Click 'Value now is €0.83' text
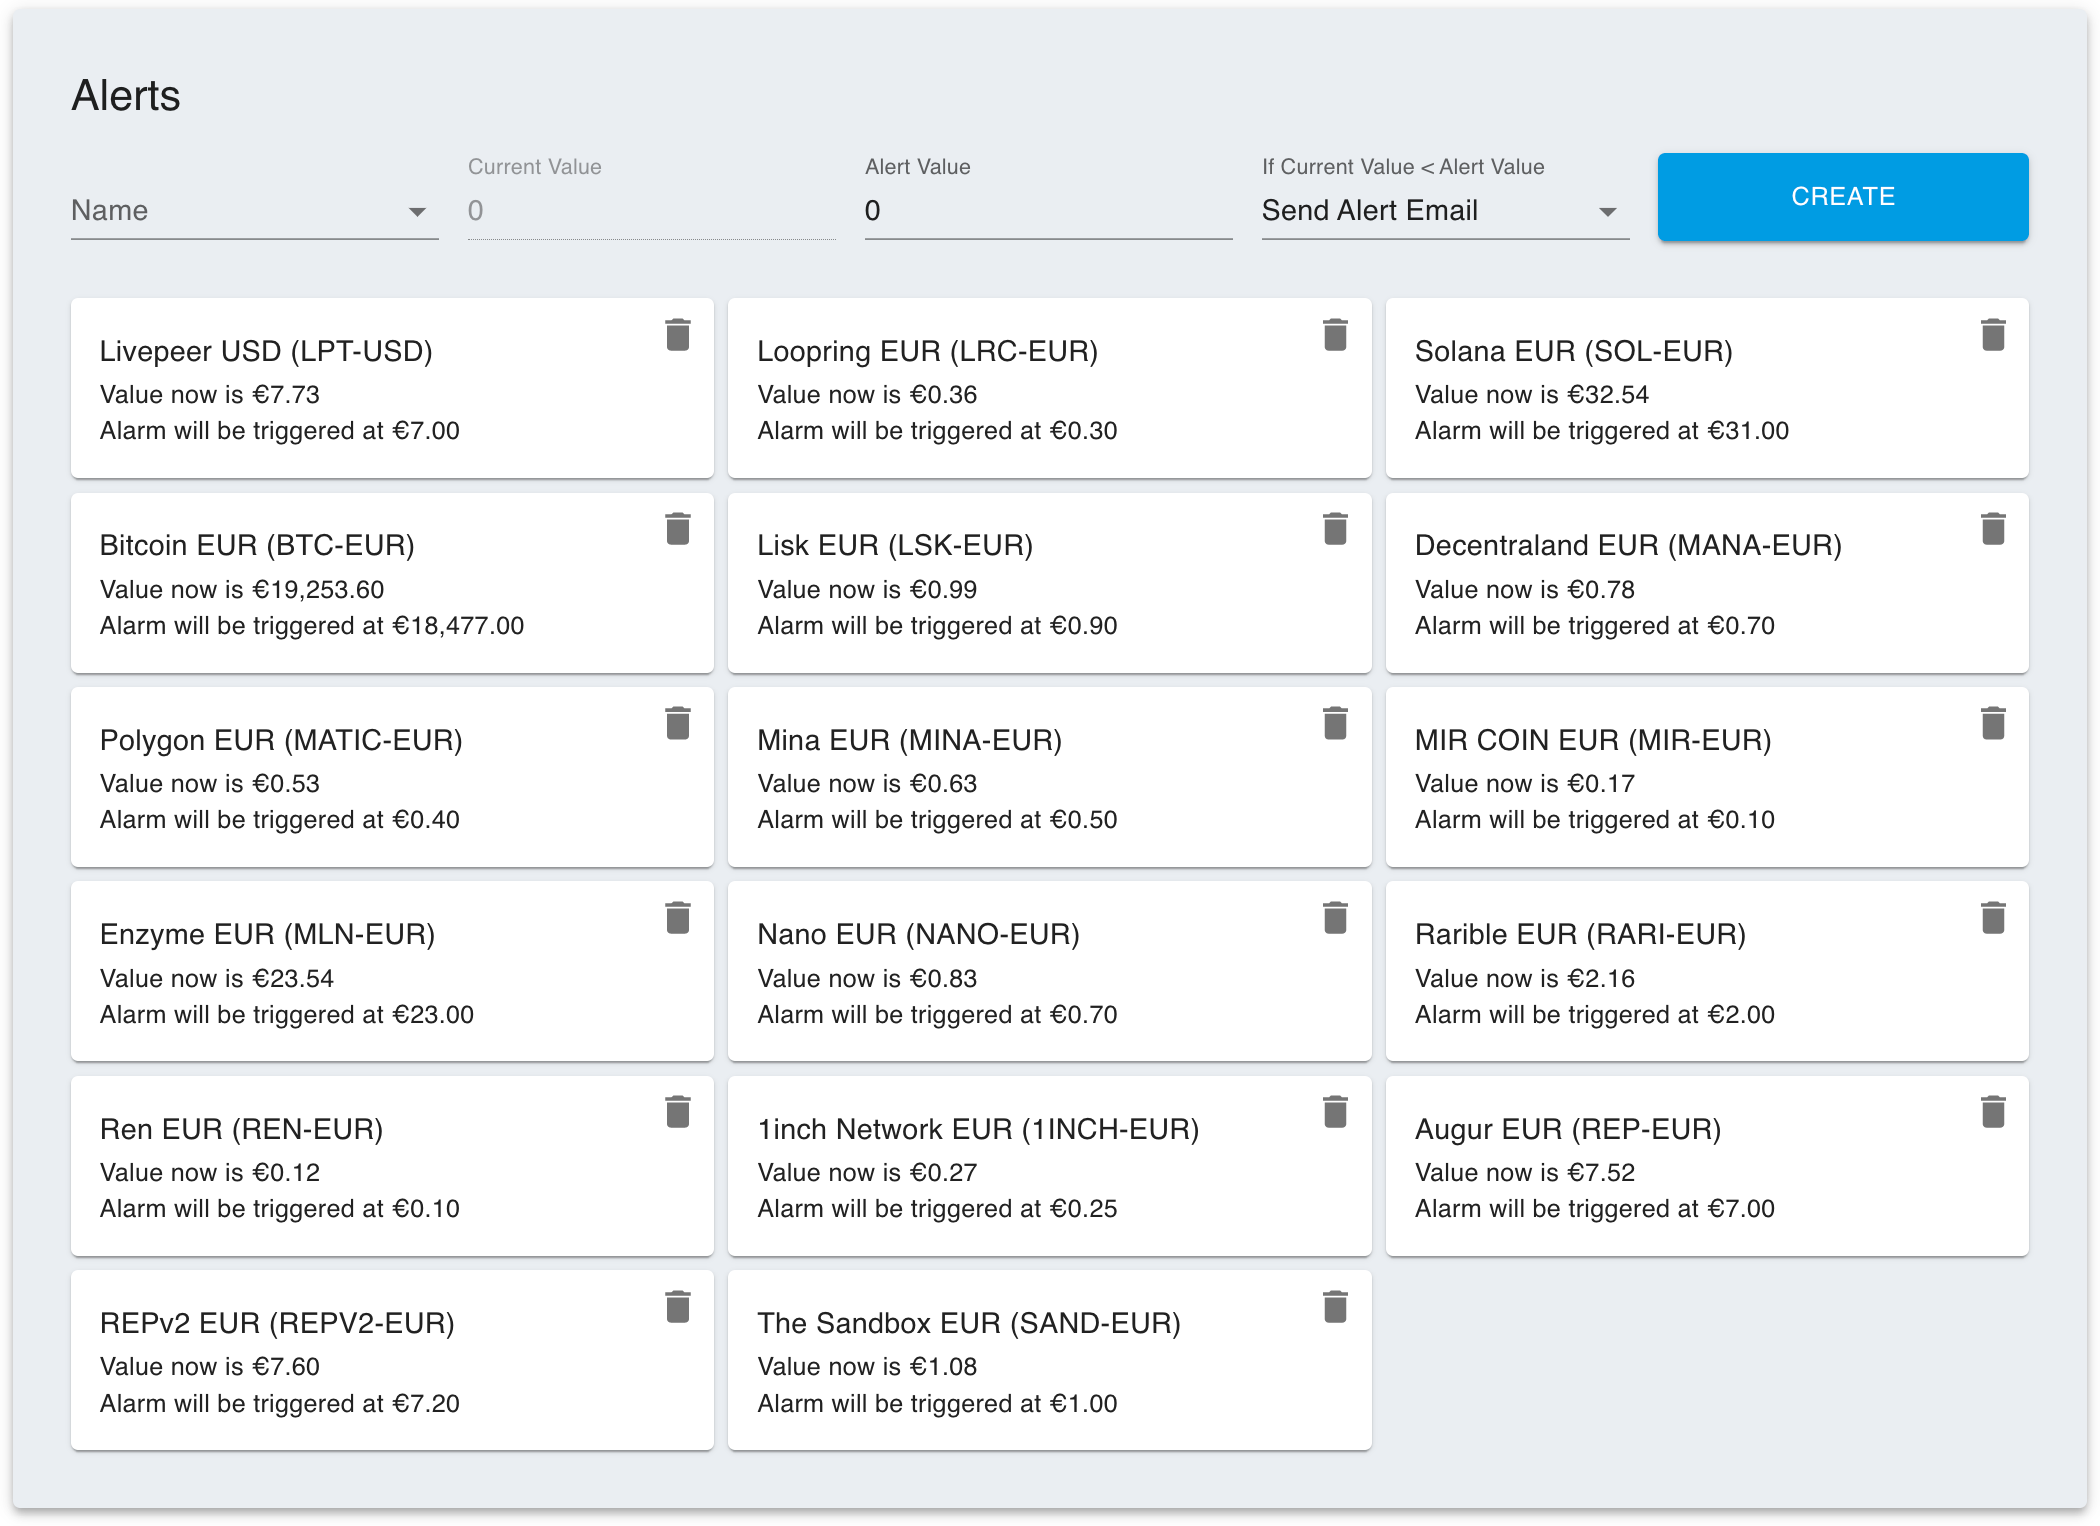The width and height of the screenshot is (2100, 1526). point(867,979)
